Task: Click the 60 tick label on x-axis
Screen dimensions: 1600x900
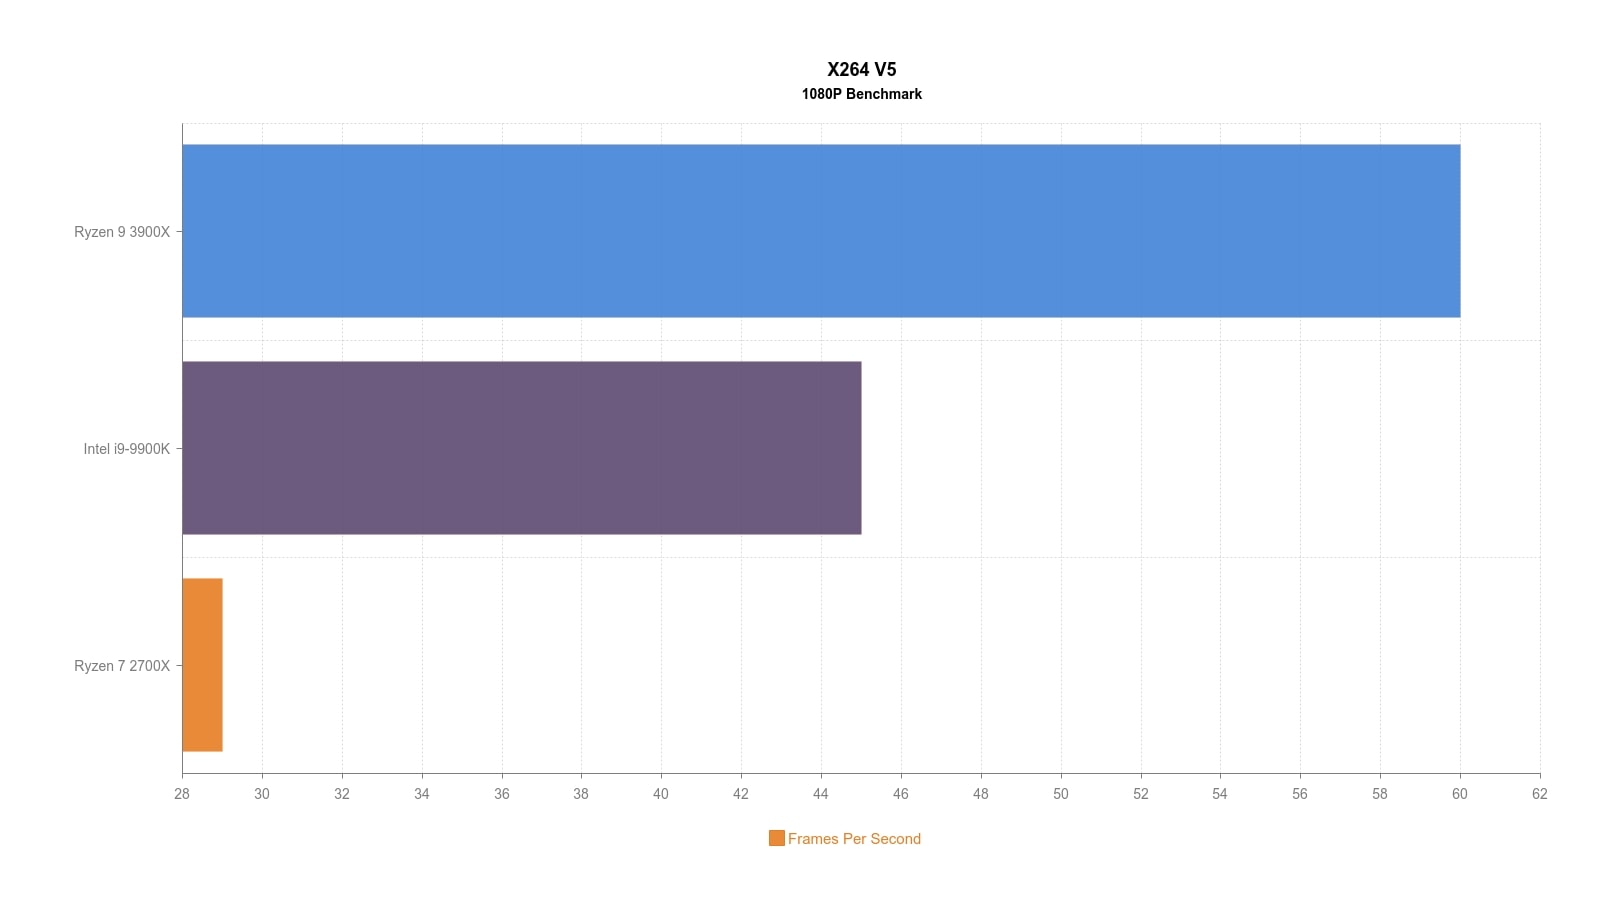Action: point(1460,794)
